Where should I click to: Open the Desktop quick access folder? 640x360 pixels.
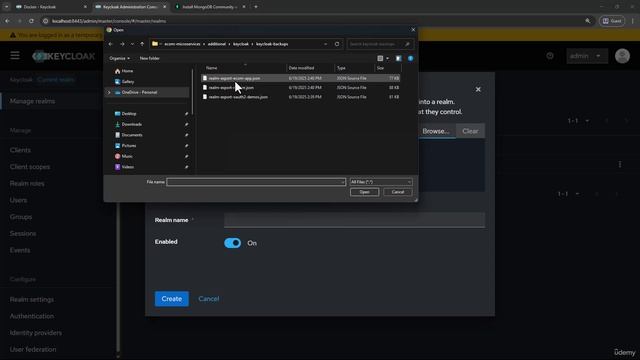pyautogui.click(x=129, y=113)
